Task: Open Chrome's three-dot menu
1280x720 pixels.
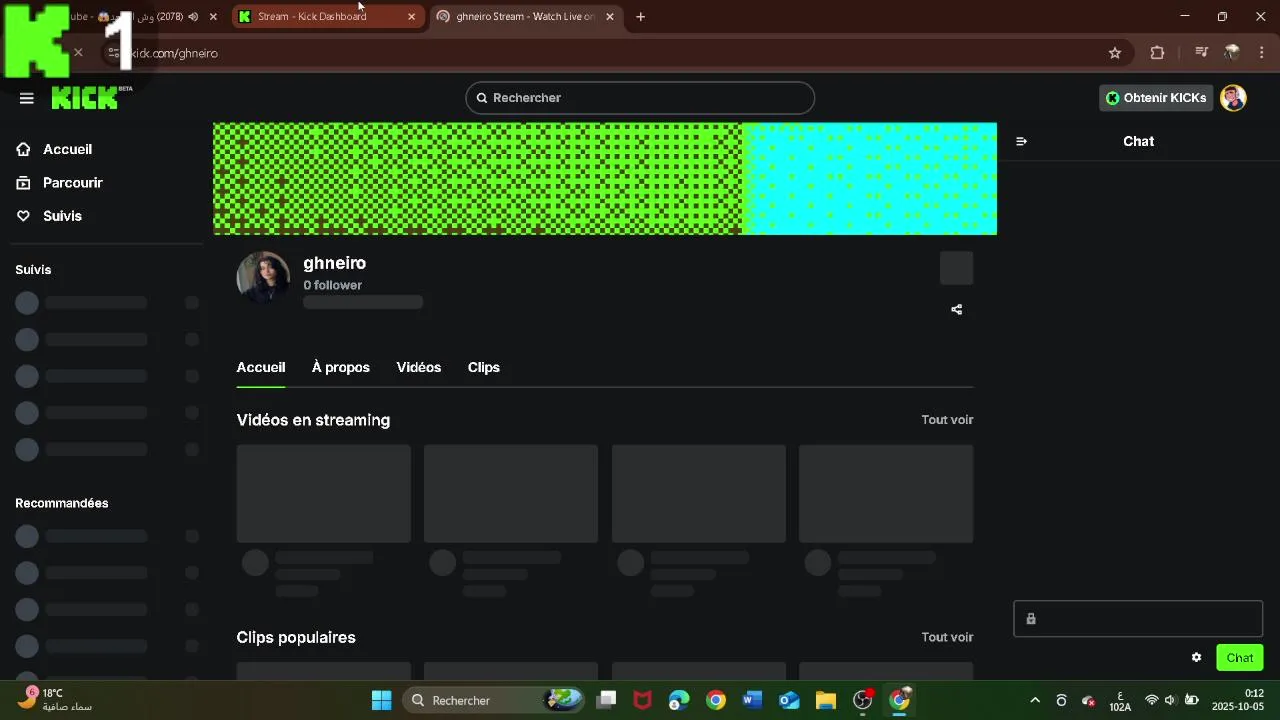Action: tap(1261, 53)
